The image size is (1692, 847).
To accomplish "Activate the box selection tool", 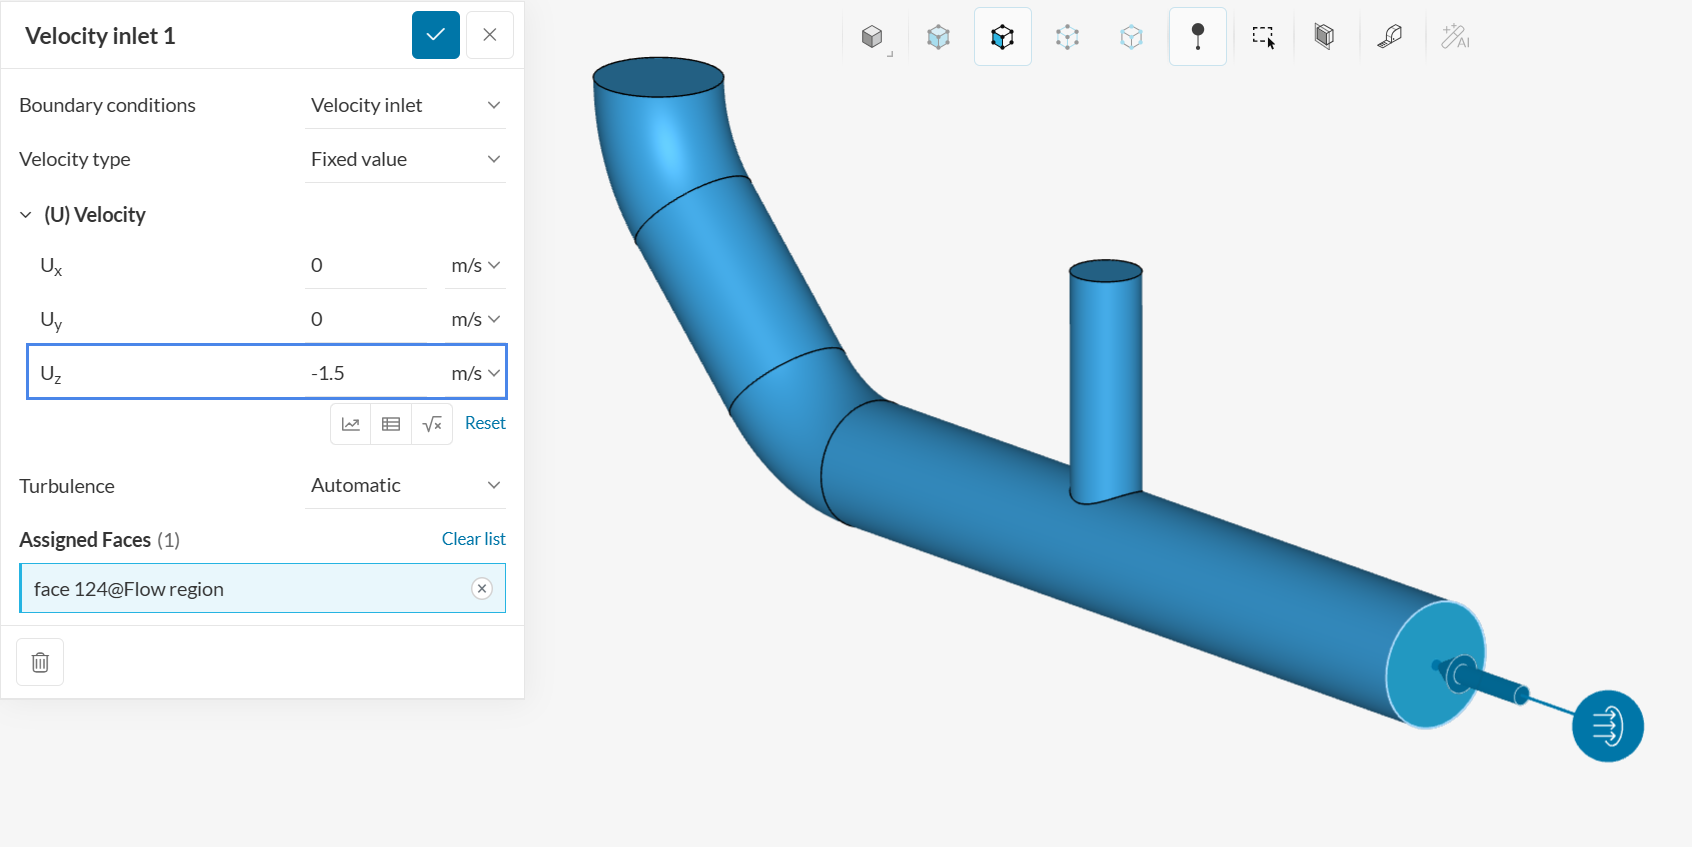I will point(1263,38).
